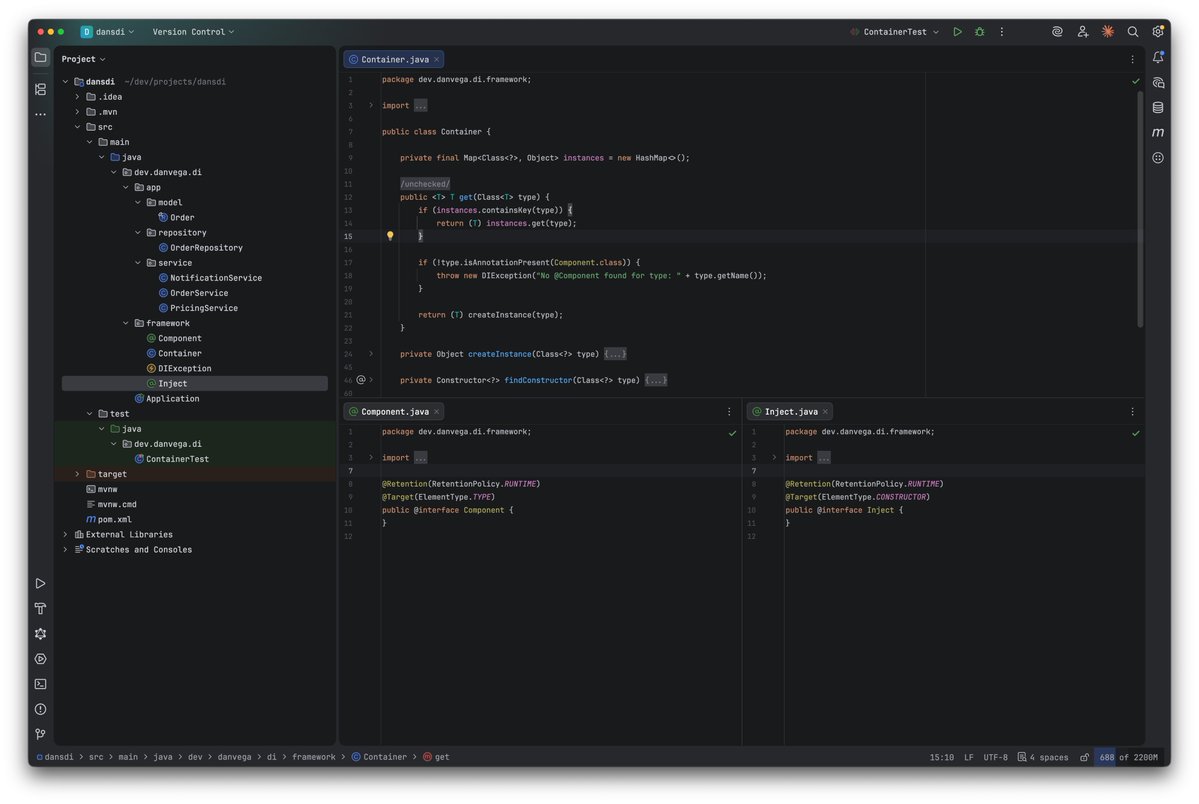
Task: Open AI Assistant swirl icon in toolbar
Action: (1057, 32)
